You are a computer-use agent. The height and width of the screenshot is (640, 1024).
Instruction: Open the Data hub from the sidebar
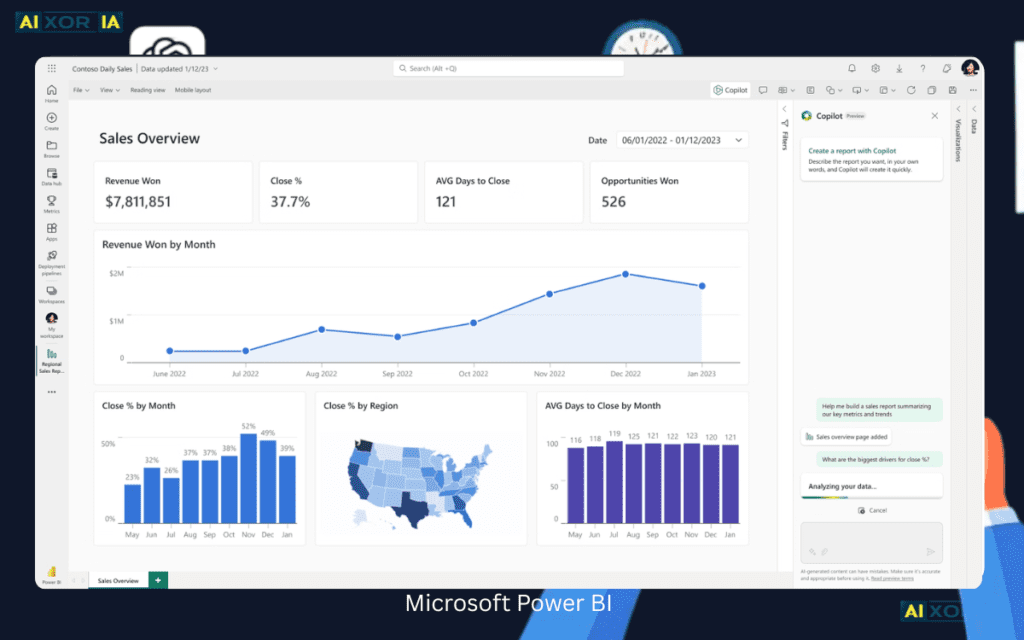51,176
